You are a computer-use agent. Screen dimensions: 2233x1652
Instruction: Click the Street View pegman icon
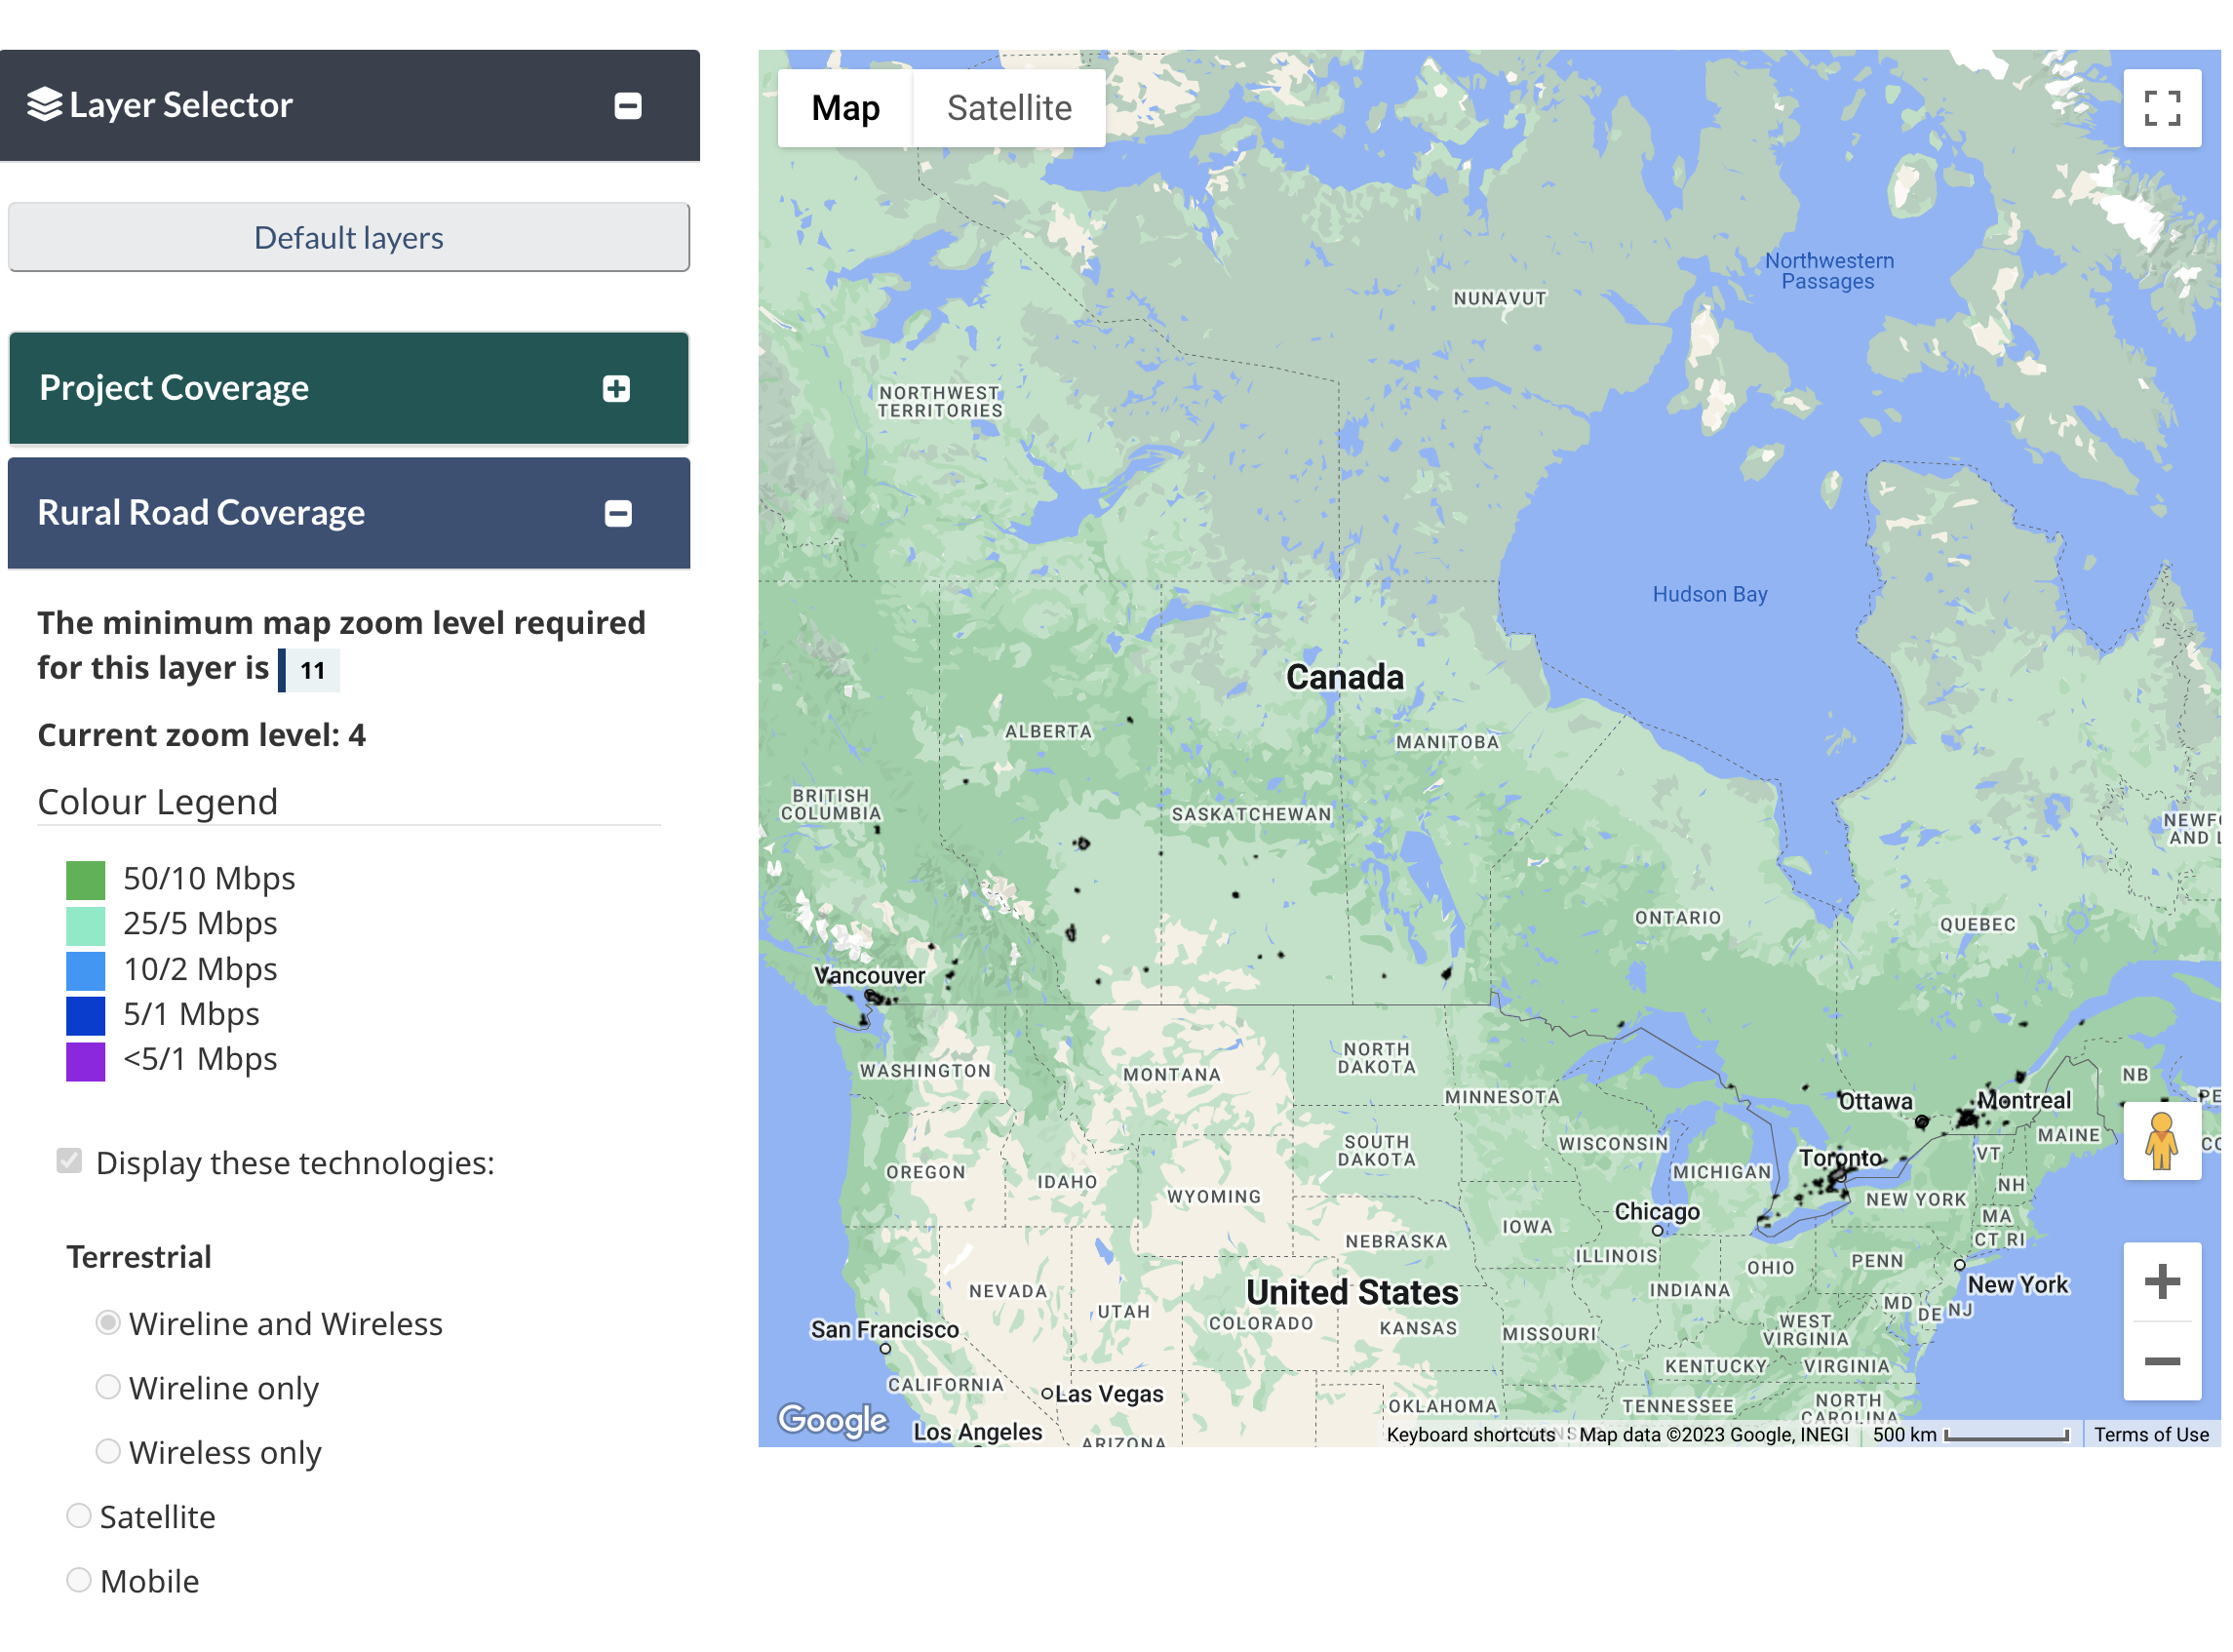click(x=2161, y=1141)
